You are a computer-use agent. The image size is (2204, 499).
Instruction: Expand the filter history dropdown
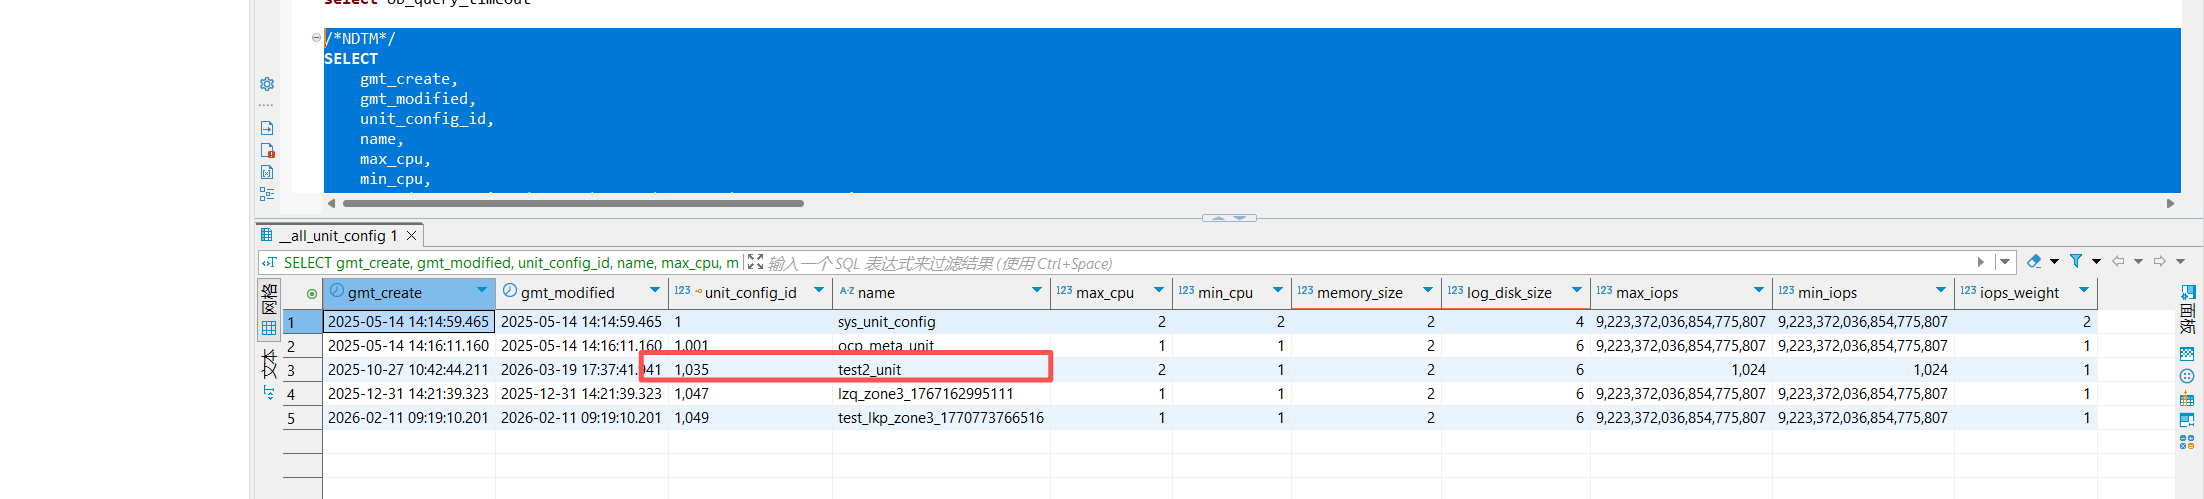coord(2005,262)
